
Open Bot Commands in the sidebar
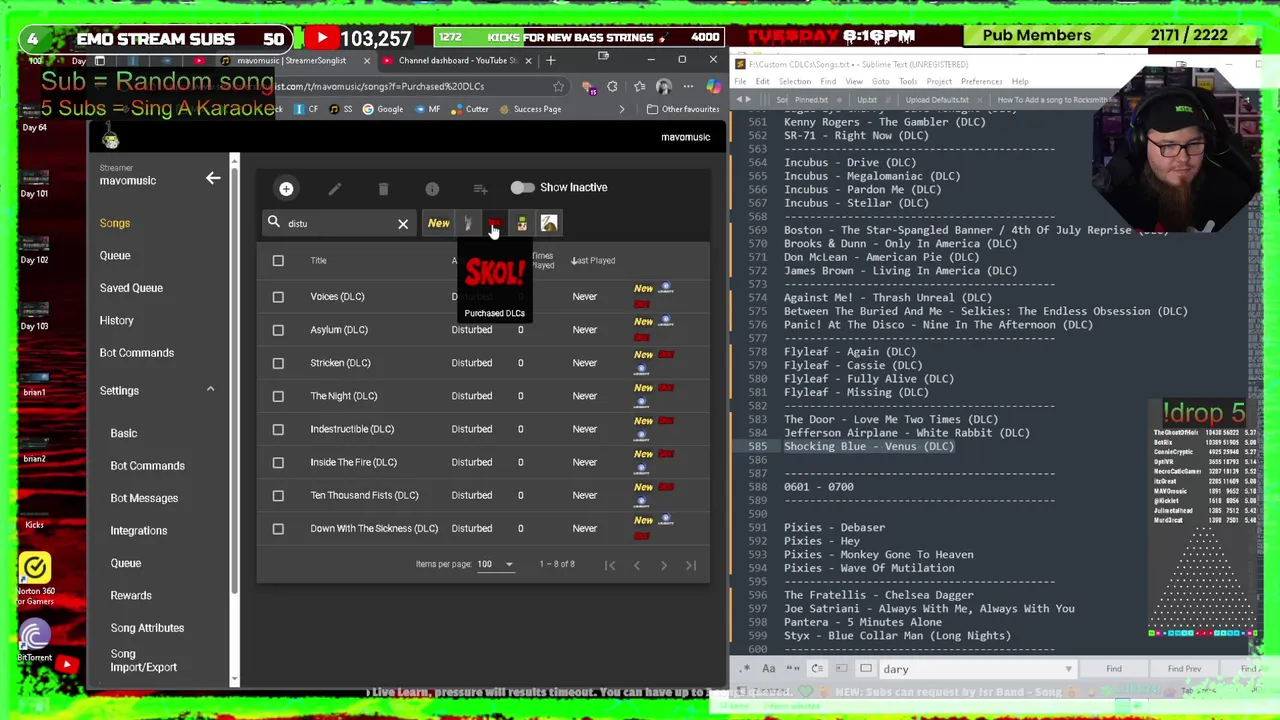137,353
